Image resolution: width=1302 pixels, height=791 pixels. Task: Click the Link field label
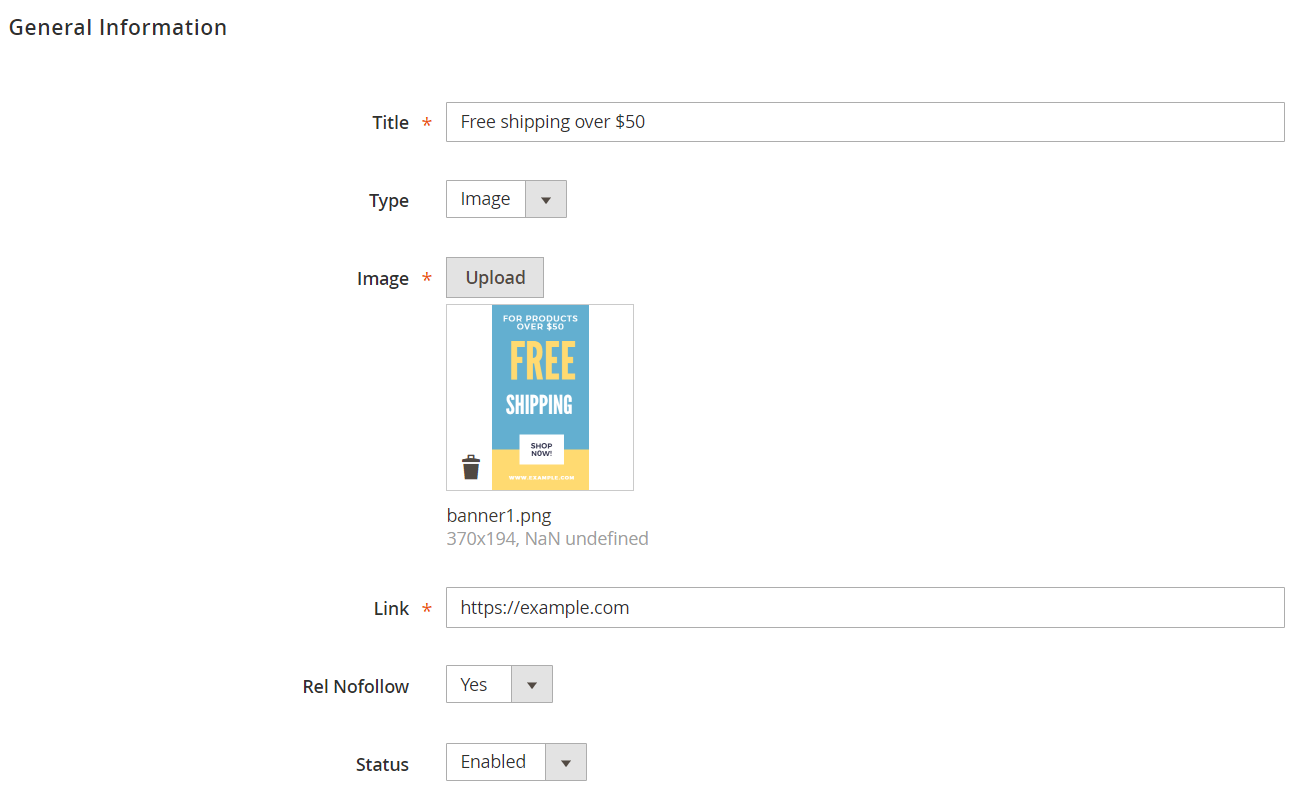click(x=391, y=609)
